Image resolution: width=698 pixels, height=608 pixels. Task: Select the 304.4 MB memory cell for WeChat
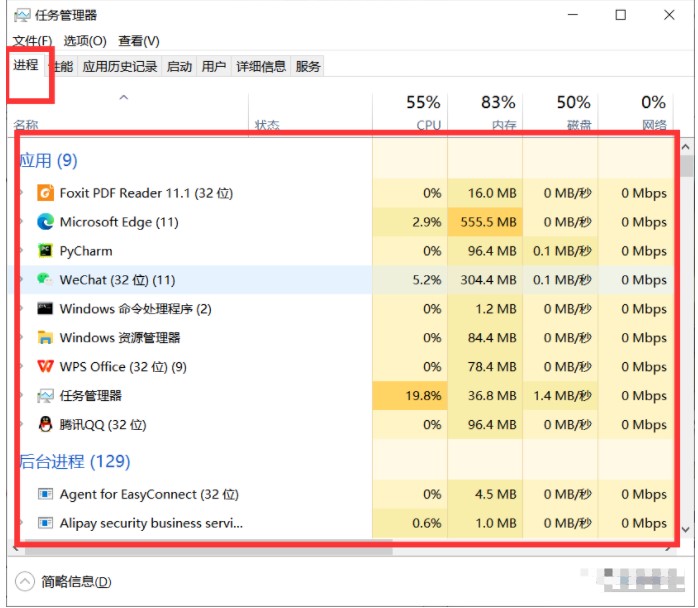tap(485, 280)
